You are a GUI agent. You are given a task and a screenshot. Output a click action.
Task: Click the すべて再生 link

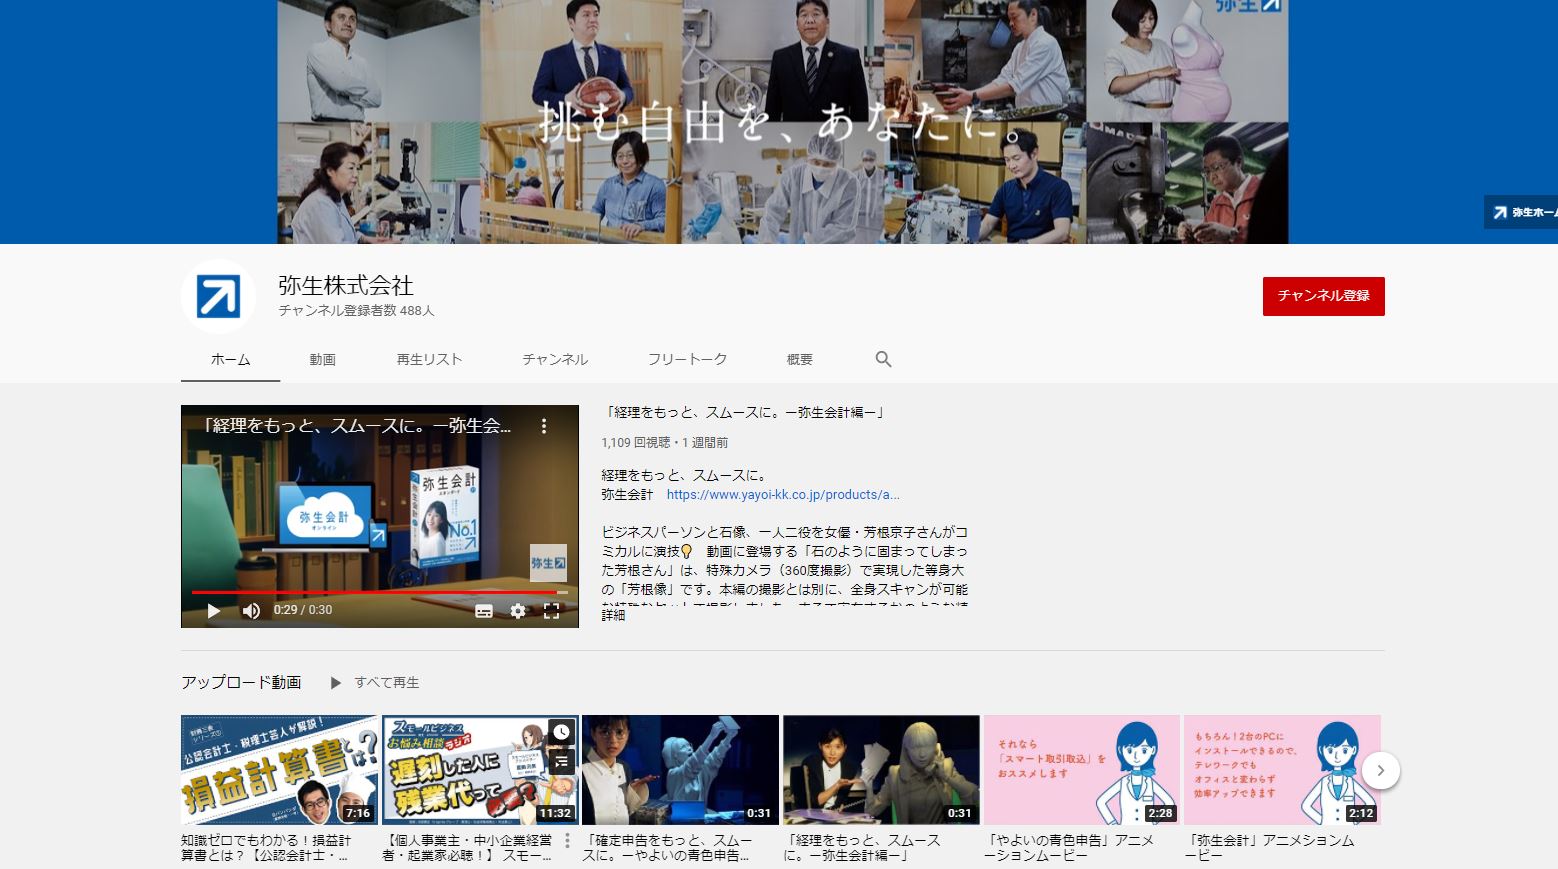click(386, 683)
